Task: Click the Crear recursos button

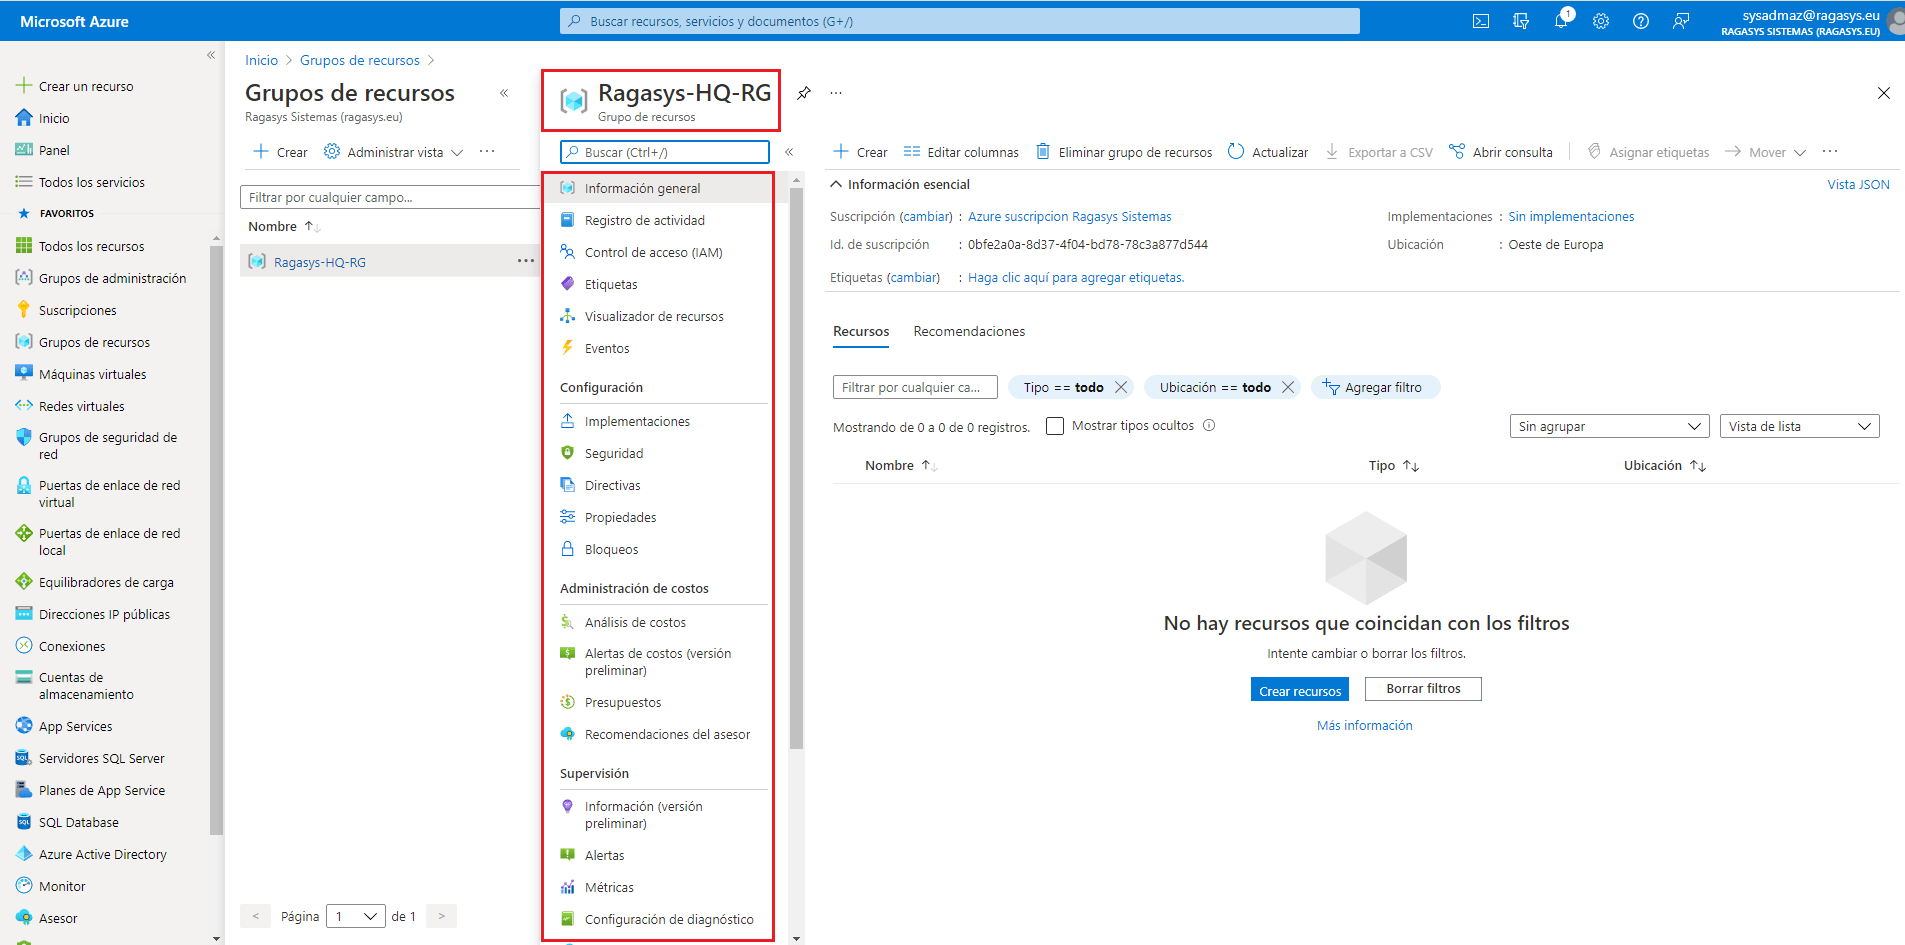Action: pos(1300,690)
